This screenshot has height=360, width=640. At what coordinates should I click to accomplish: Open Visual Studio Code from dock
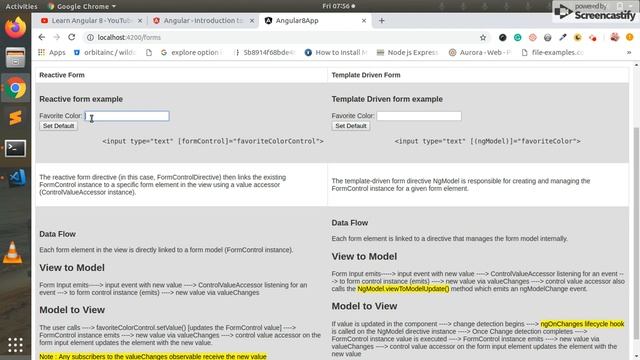coord(16,178)
